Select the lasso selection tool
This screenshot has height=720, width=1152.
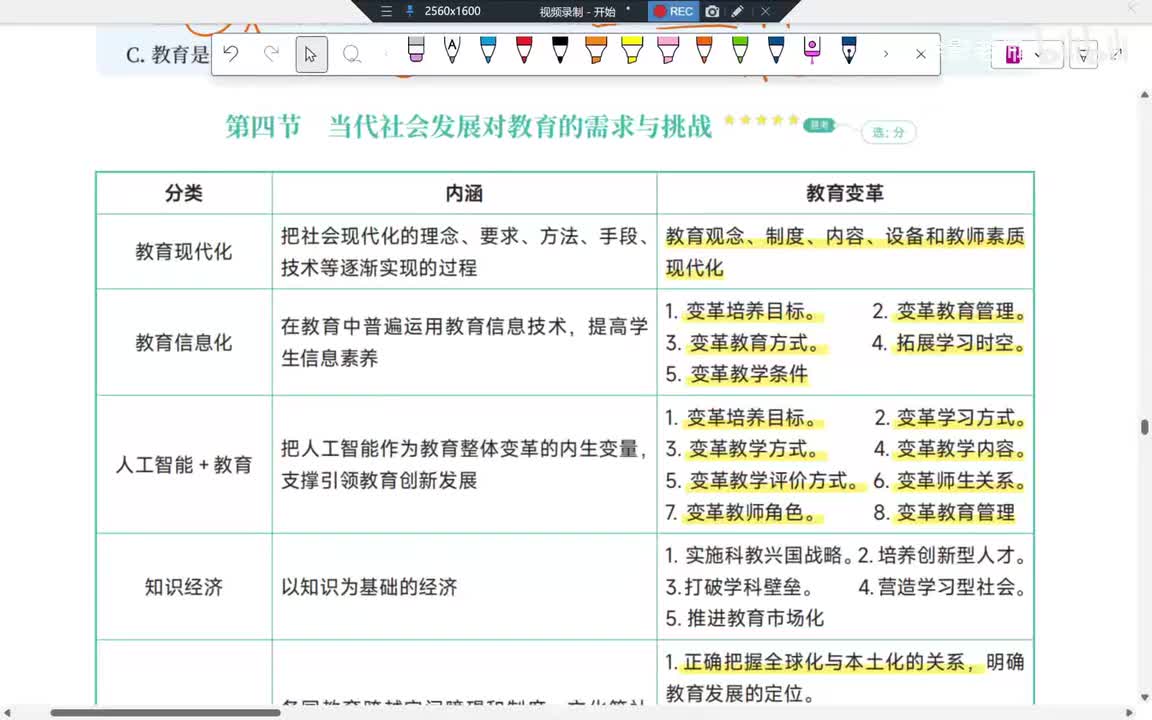tap(352, 54)
